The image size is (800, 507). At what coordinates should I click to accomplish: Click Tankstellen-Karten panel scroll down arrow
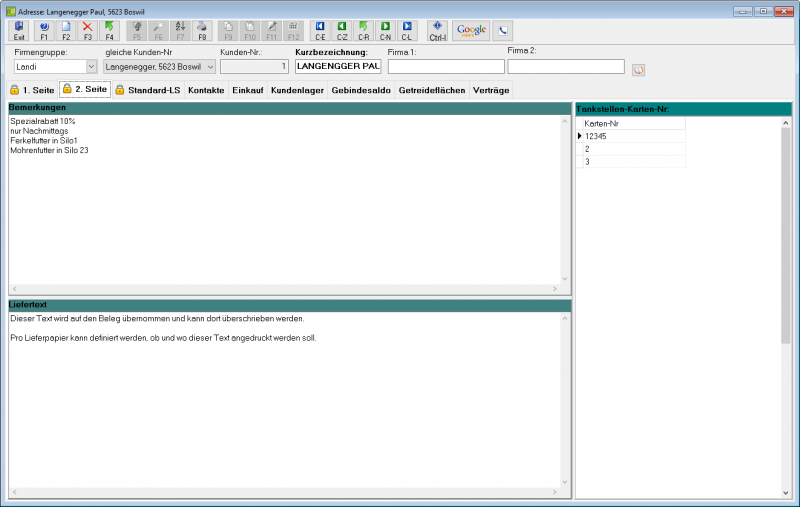(x=786, y=493)
